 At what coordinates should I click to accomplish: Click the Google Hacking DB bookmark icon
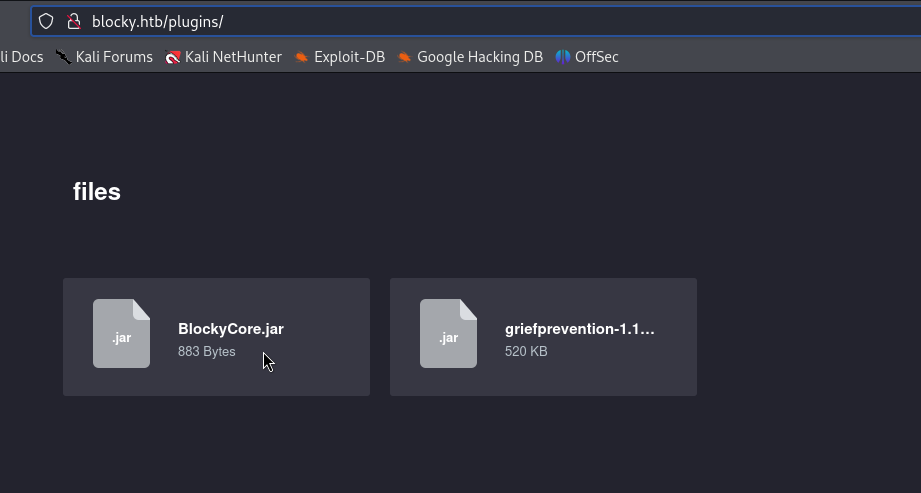point(404,57)
